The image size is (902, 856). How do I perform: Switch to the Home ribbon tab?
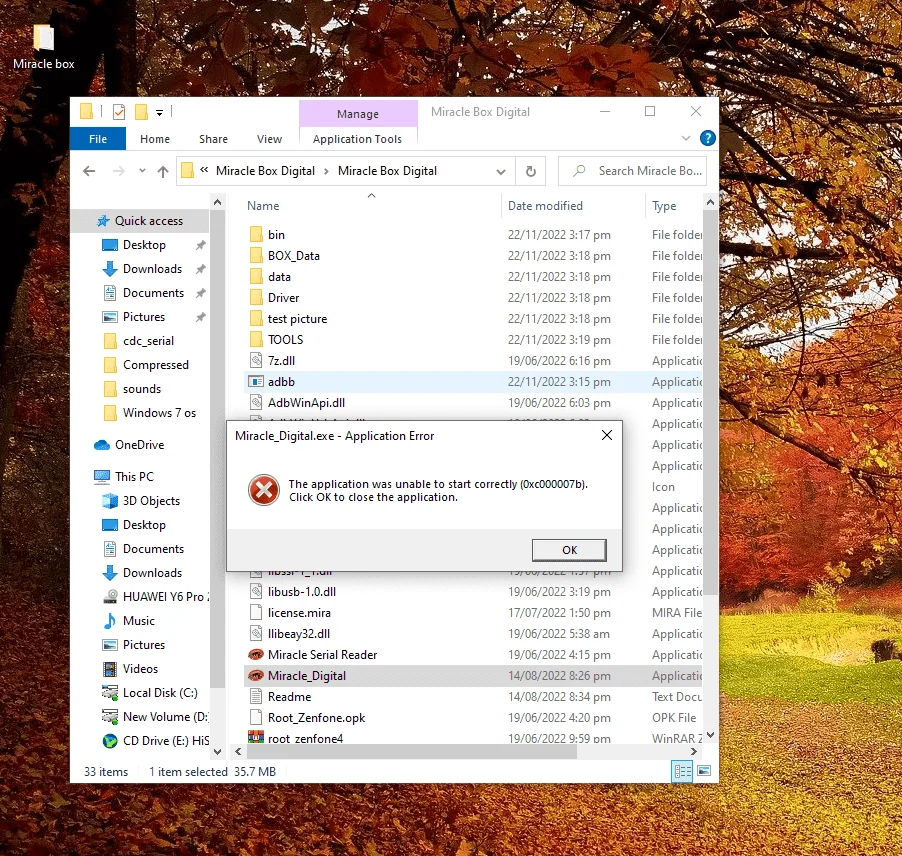[x=155, y=139]
